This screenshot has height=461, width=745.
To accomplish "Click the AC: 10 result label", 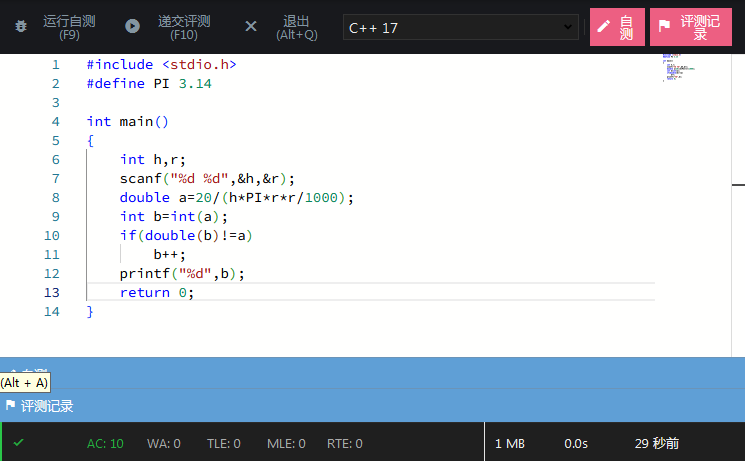I will [x=105, y=443].
